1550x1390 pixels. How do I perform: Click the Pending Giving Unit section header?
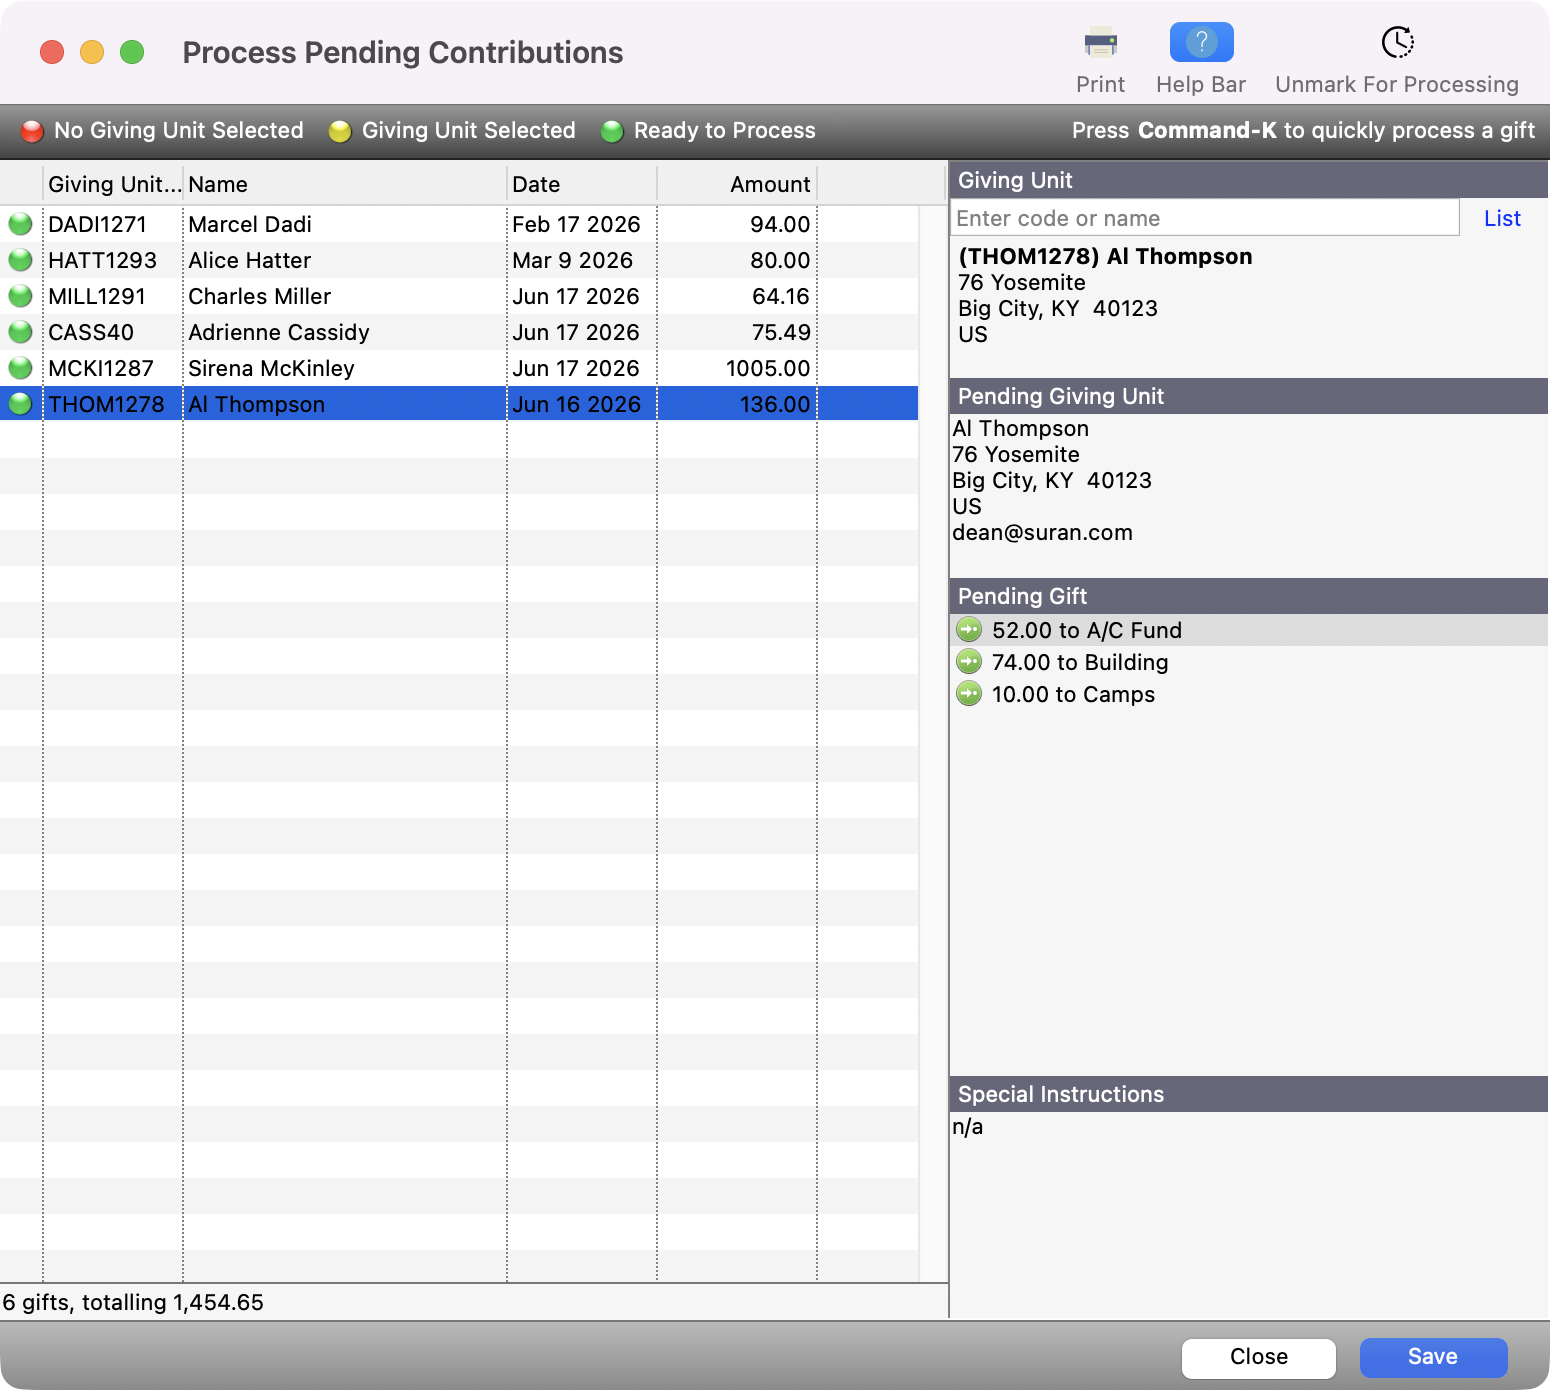tap(1249, 396)
